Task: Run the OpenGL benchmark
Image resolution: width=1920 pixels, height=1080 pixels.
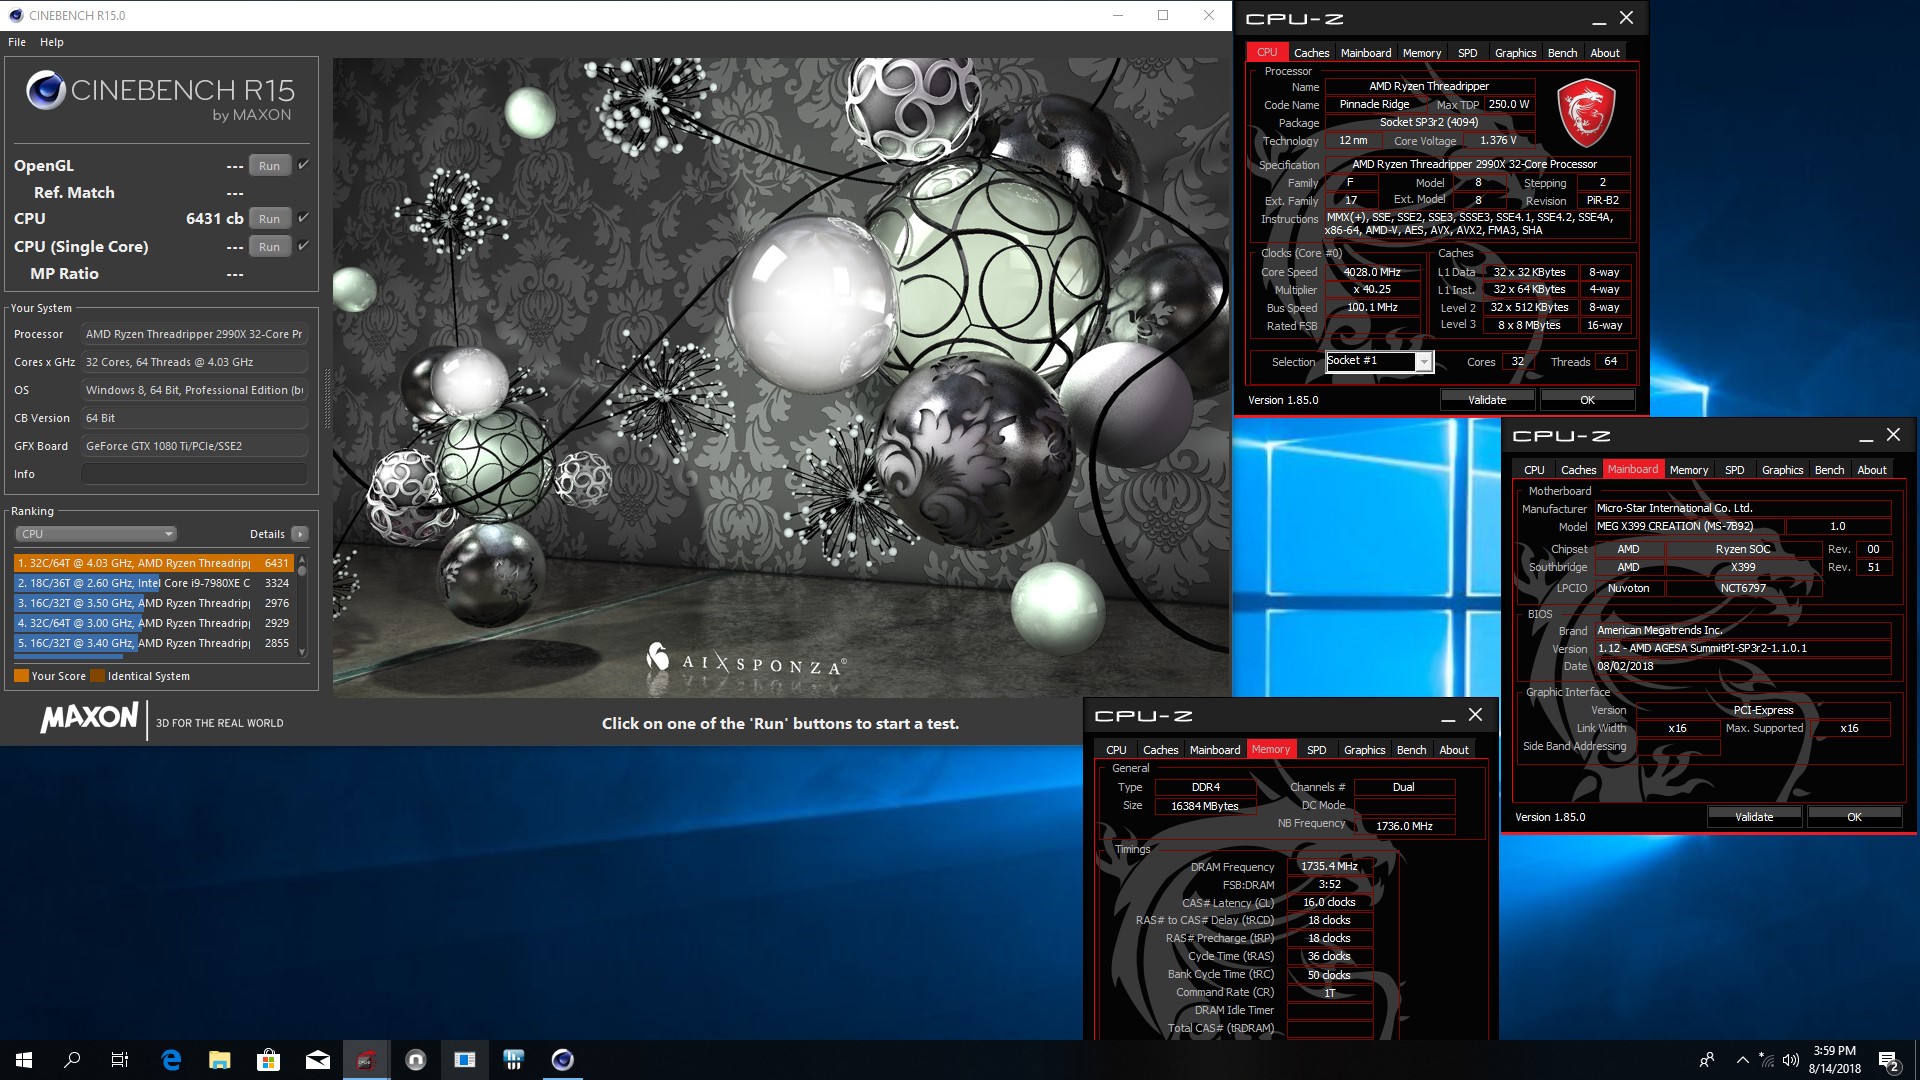Action: (x=269, y=166)
